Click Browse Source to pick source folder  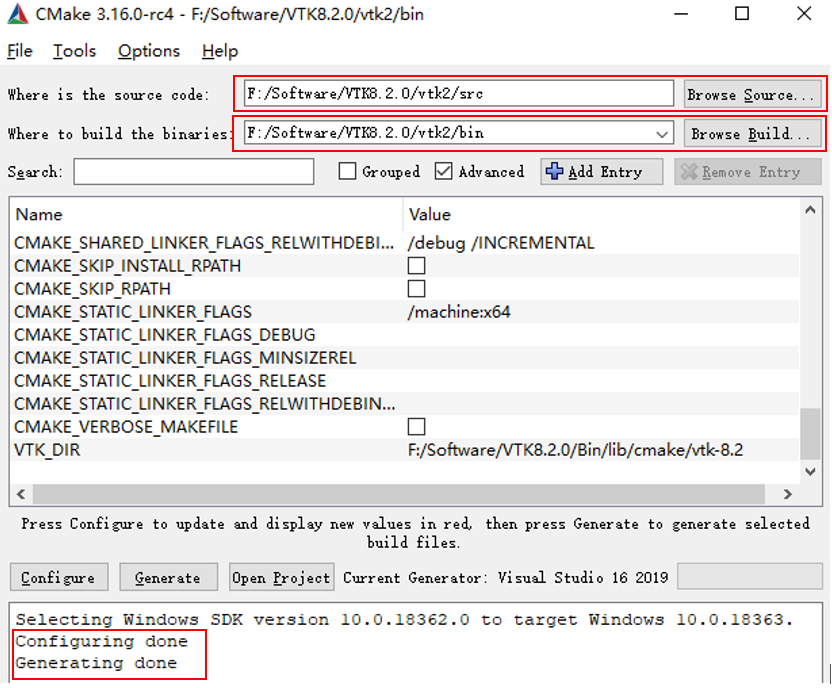(x=751, y=93)
